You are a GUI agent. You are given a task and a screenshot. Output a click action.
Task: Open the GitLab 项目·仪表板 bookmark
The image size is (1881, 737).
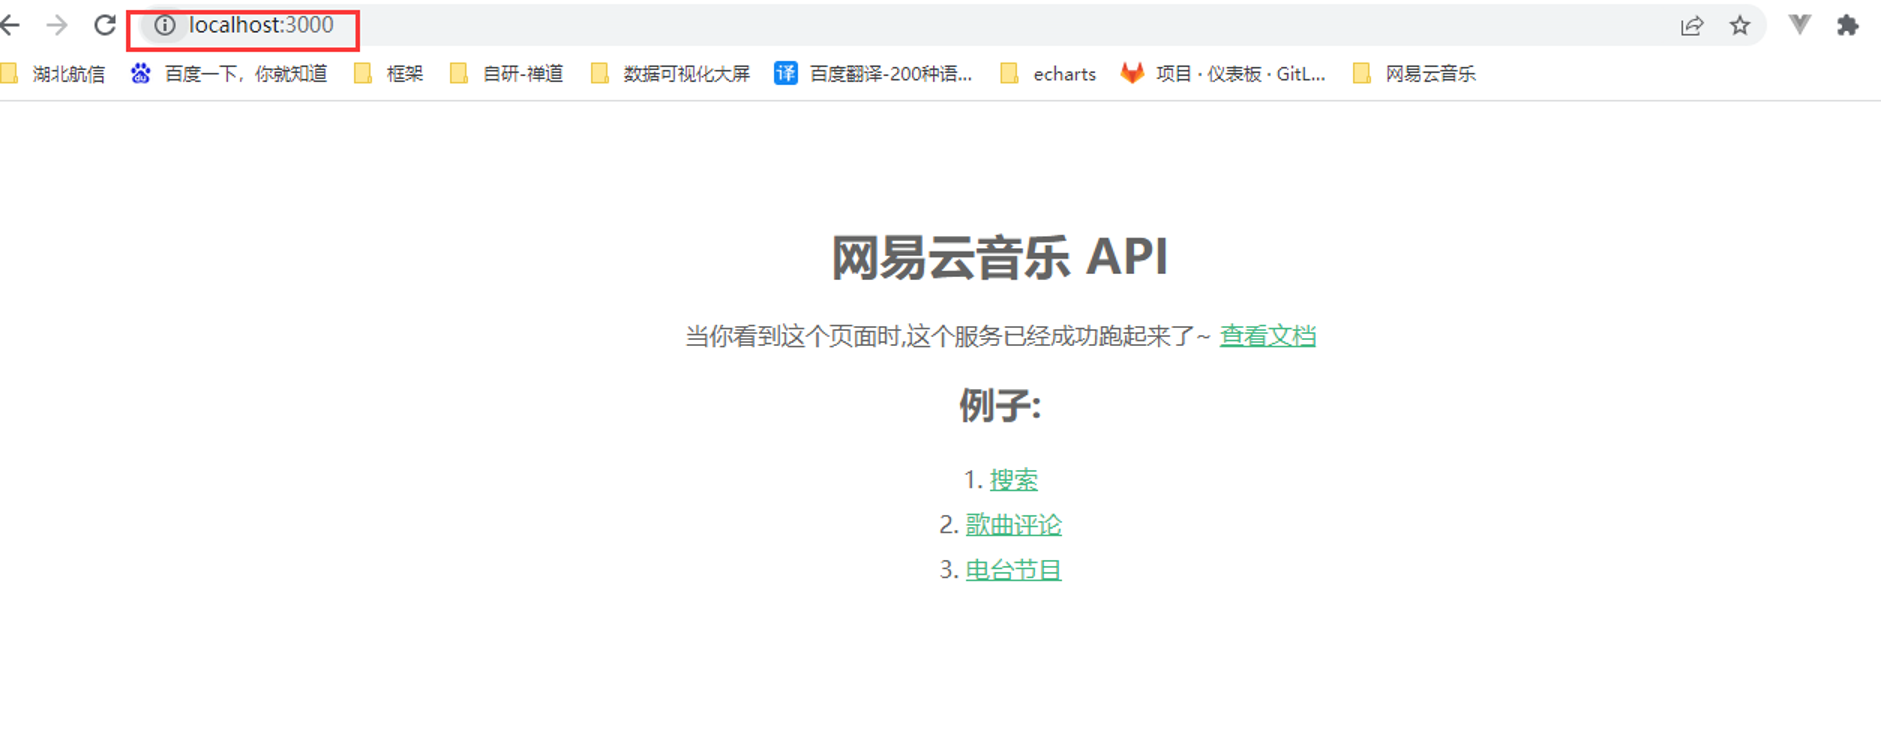pyautogui.click(x=1223, y=74)
